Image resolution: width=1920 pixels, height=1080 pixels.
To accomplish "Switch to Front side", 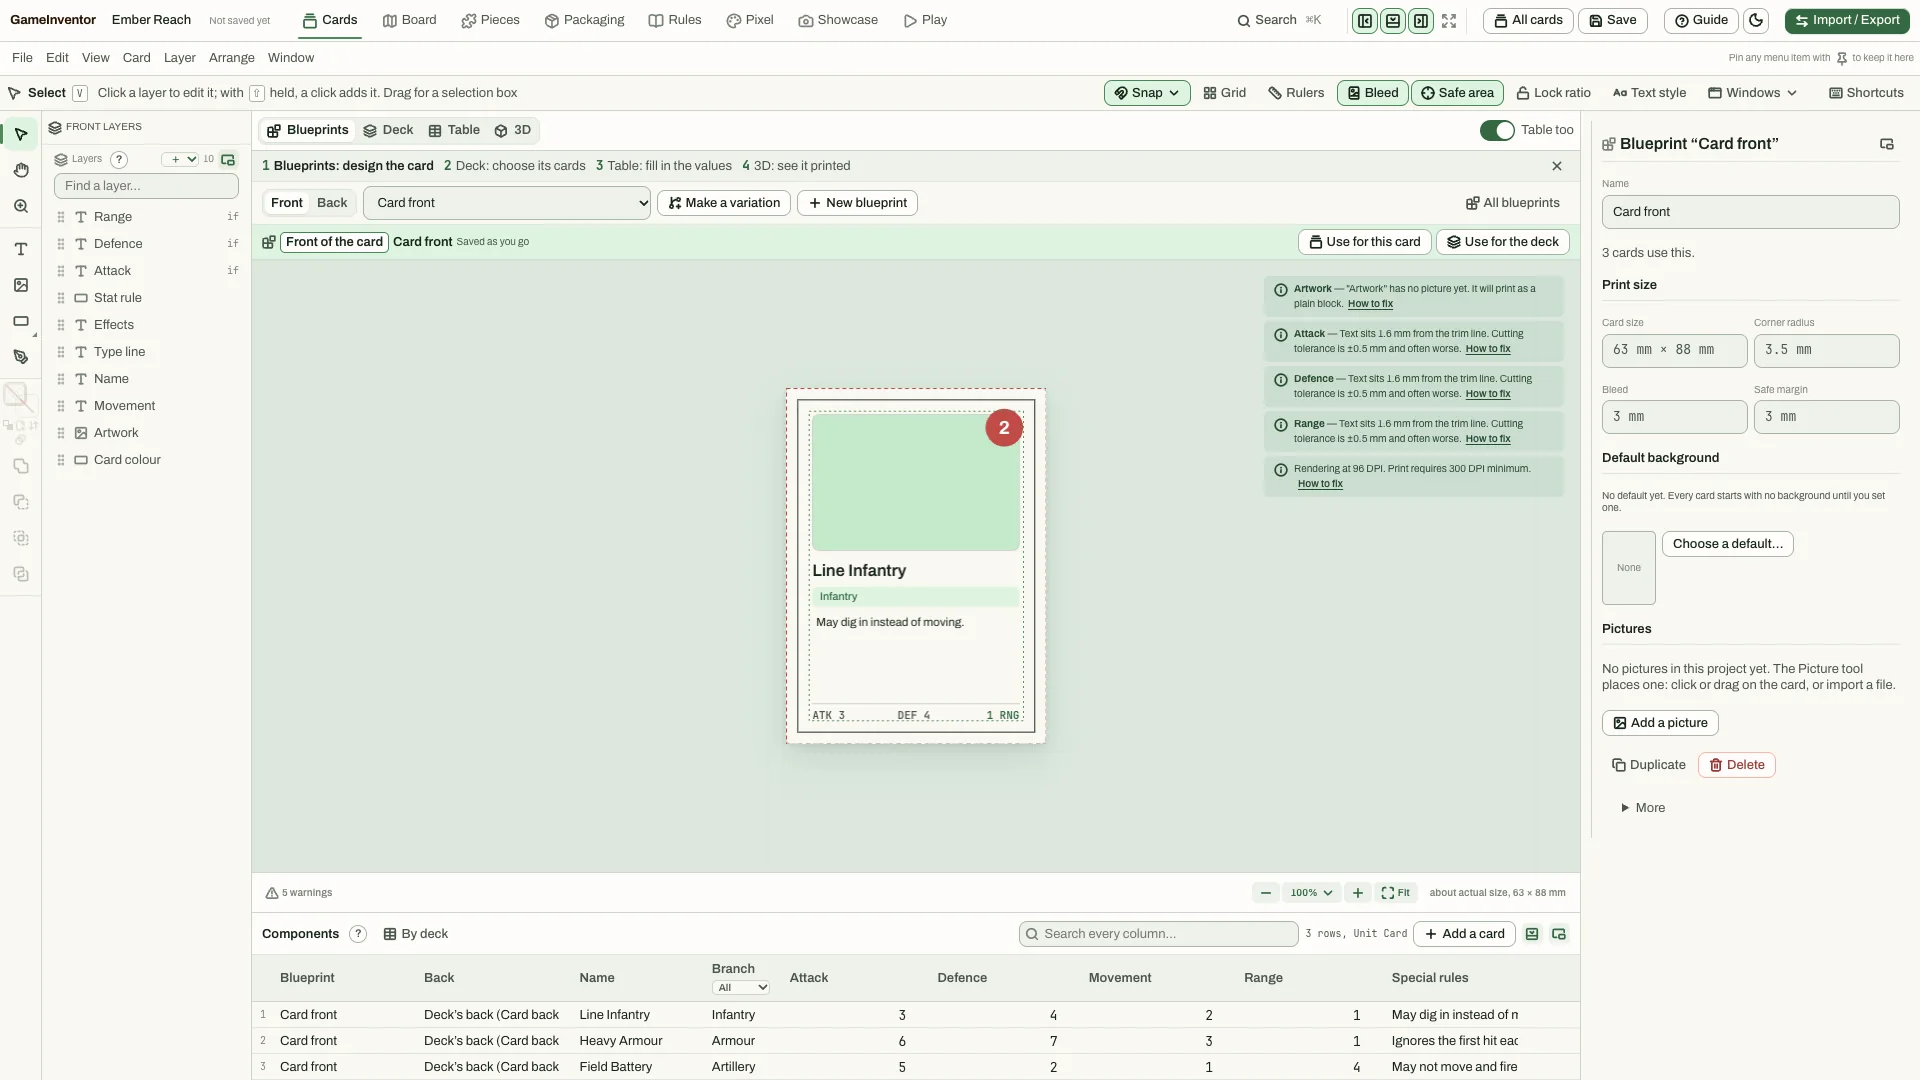I will (x=286, y=203).
